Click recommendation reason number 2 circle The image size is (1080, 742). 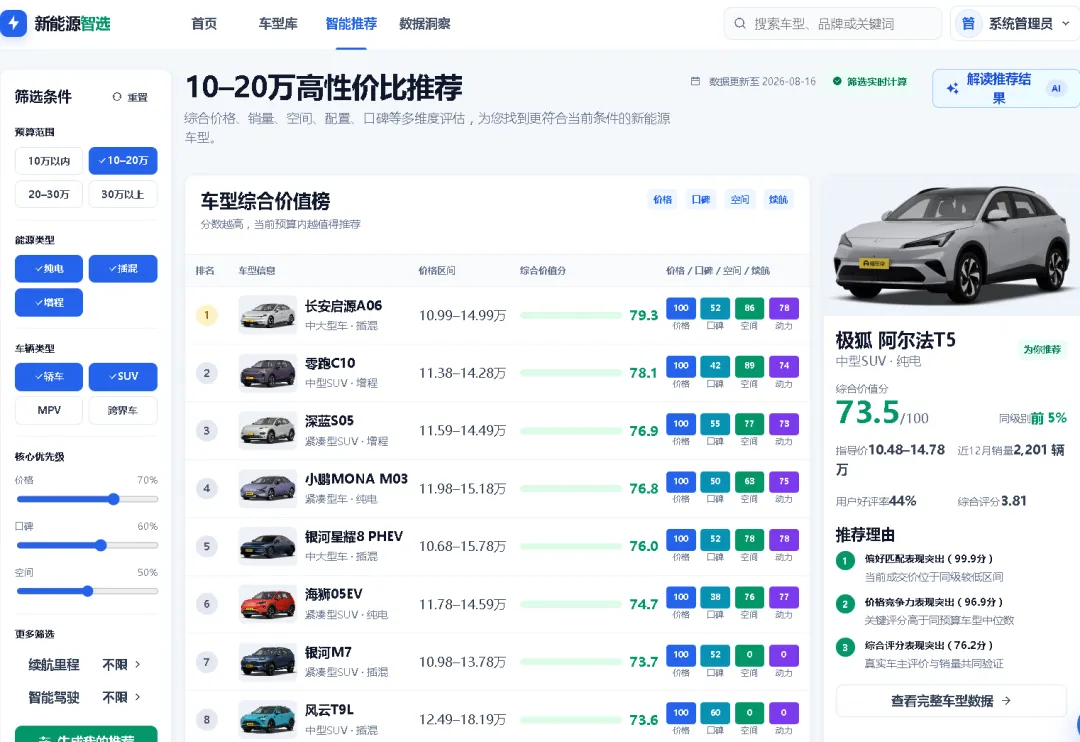click(845, 604)
